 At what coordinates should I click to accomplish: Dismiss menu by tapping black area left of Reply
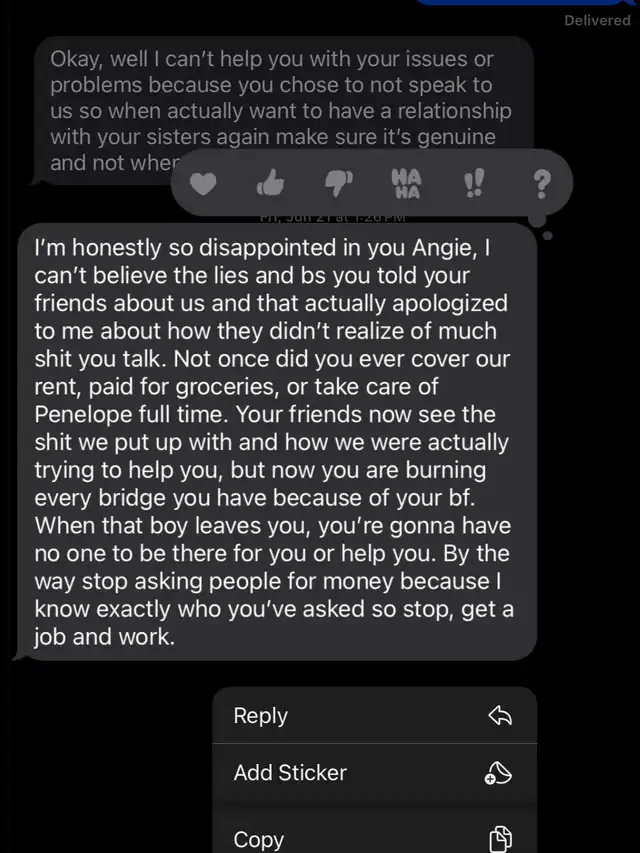tap(100, 760)
